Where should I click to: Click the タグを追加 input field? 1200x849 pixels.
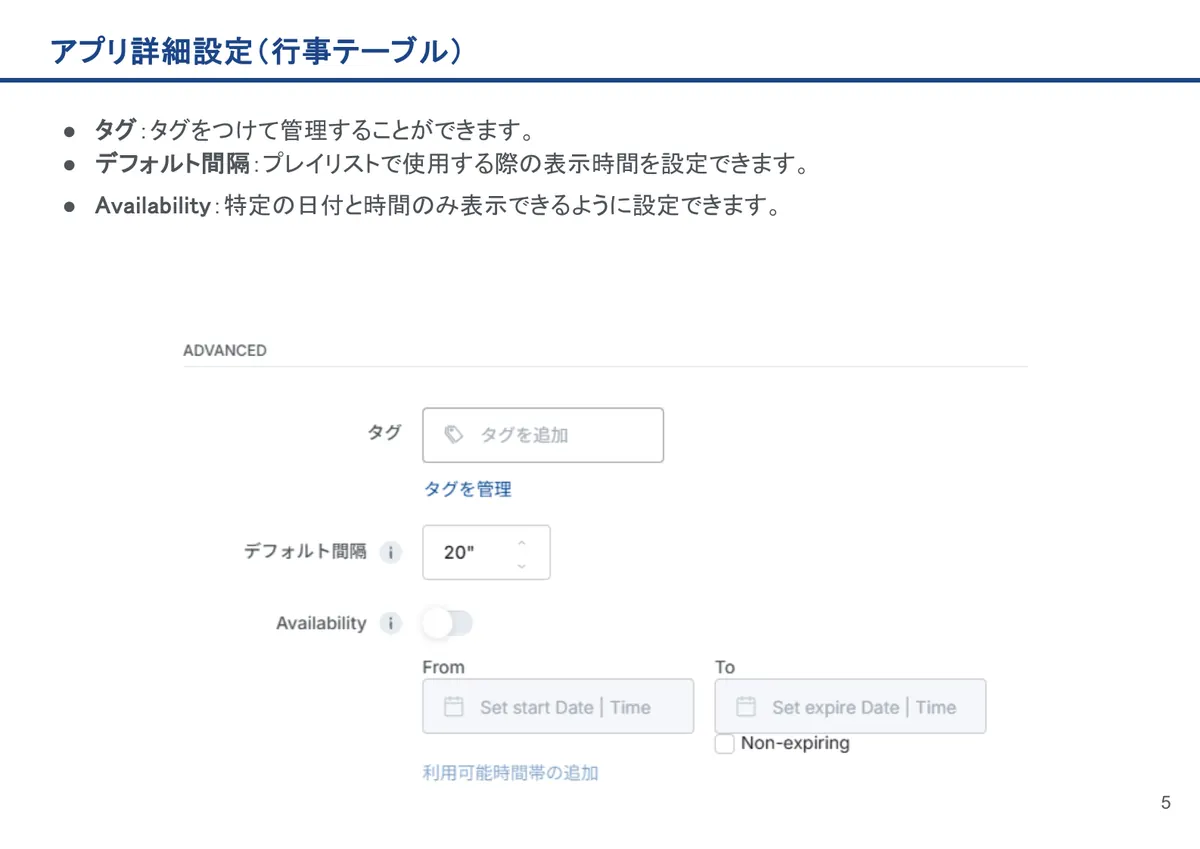click(x=543, y=435)
